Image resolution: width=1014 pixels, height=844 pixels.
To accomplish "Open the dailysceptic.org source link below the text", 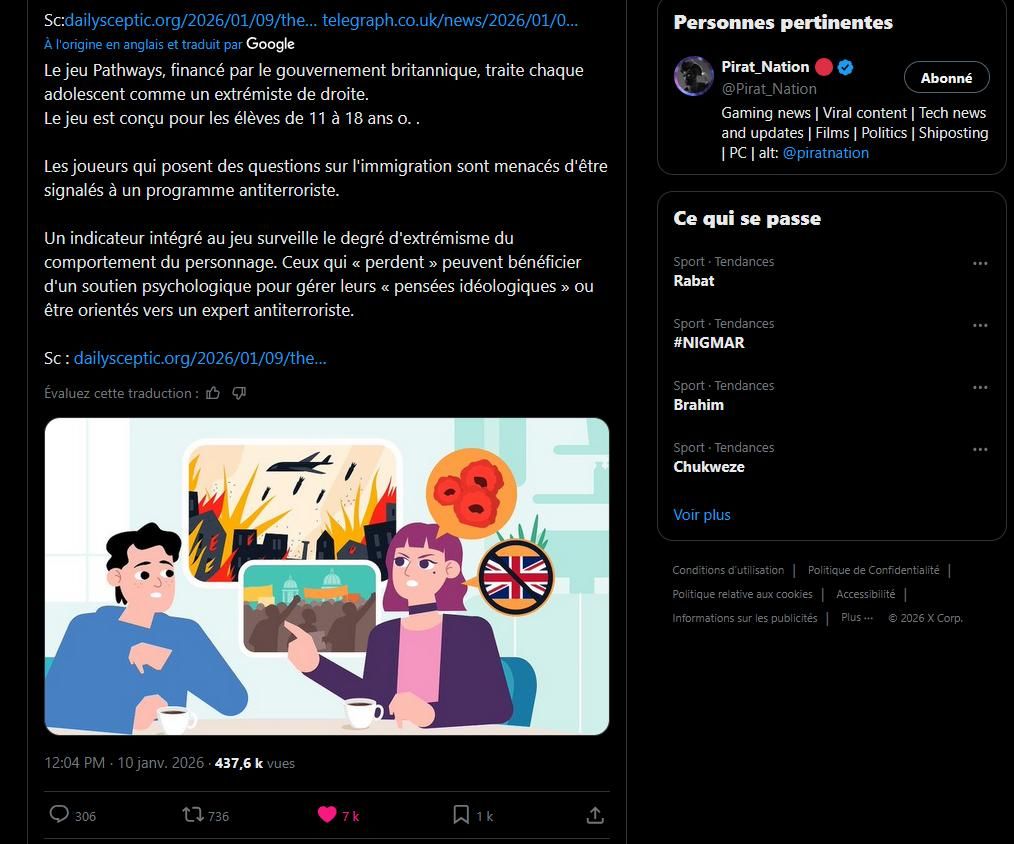I will (200, 358).
